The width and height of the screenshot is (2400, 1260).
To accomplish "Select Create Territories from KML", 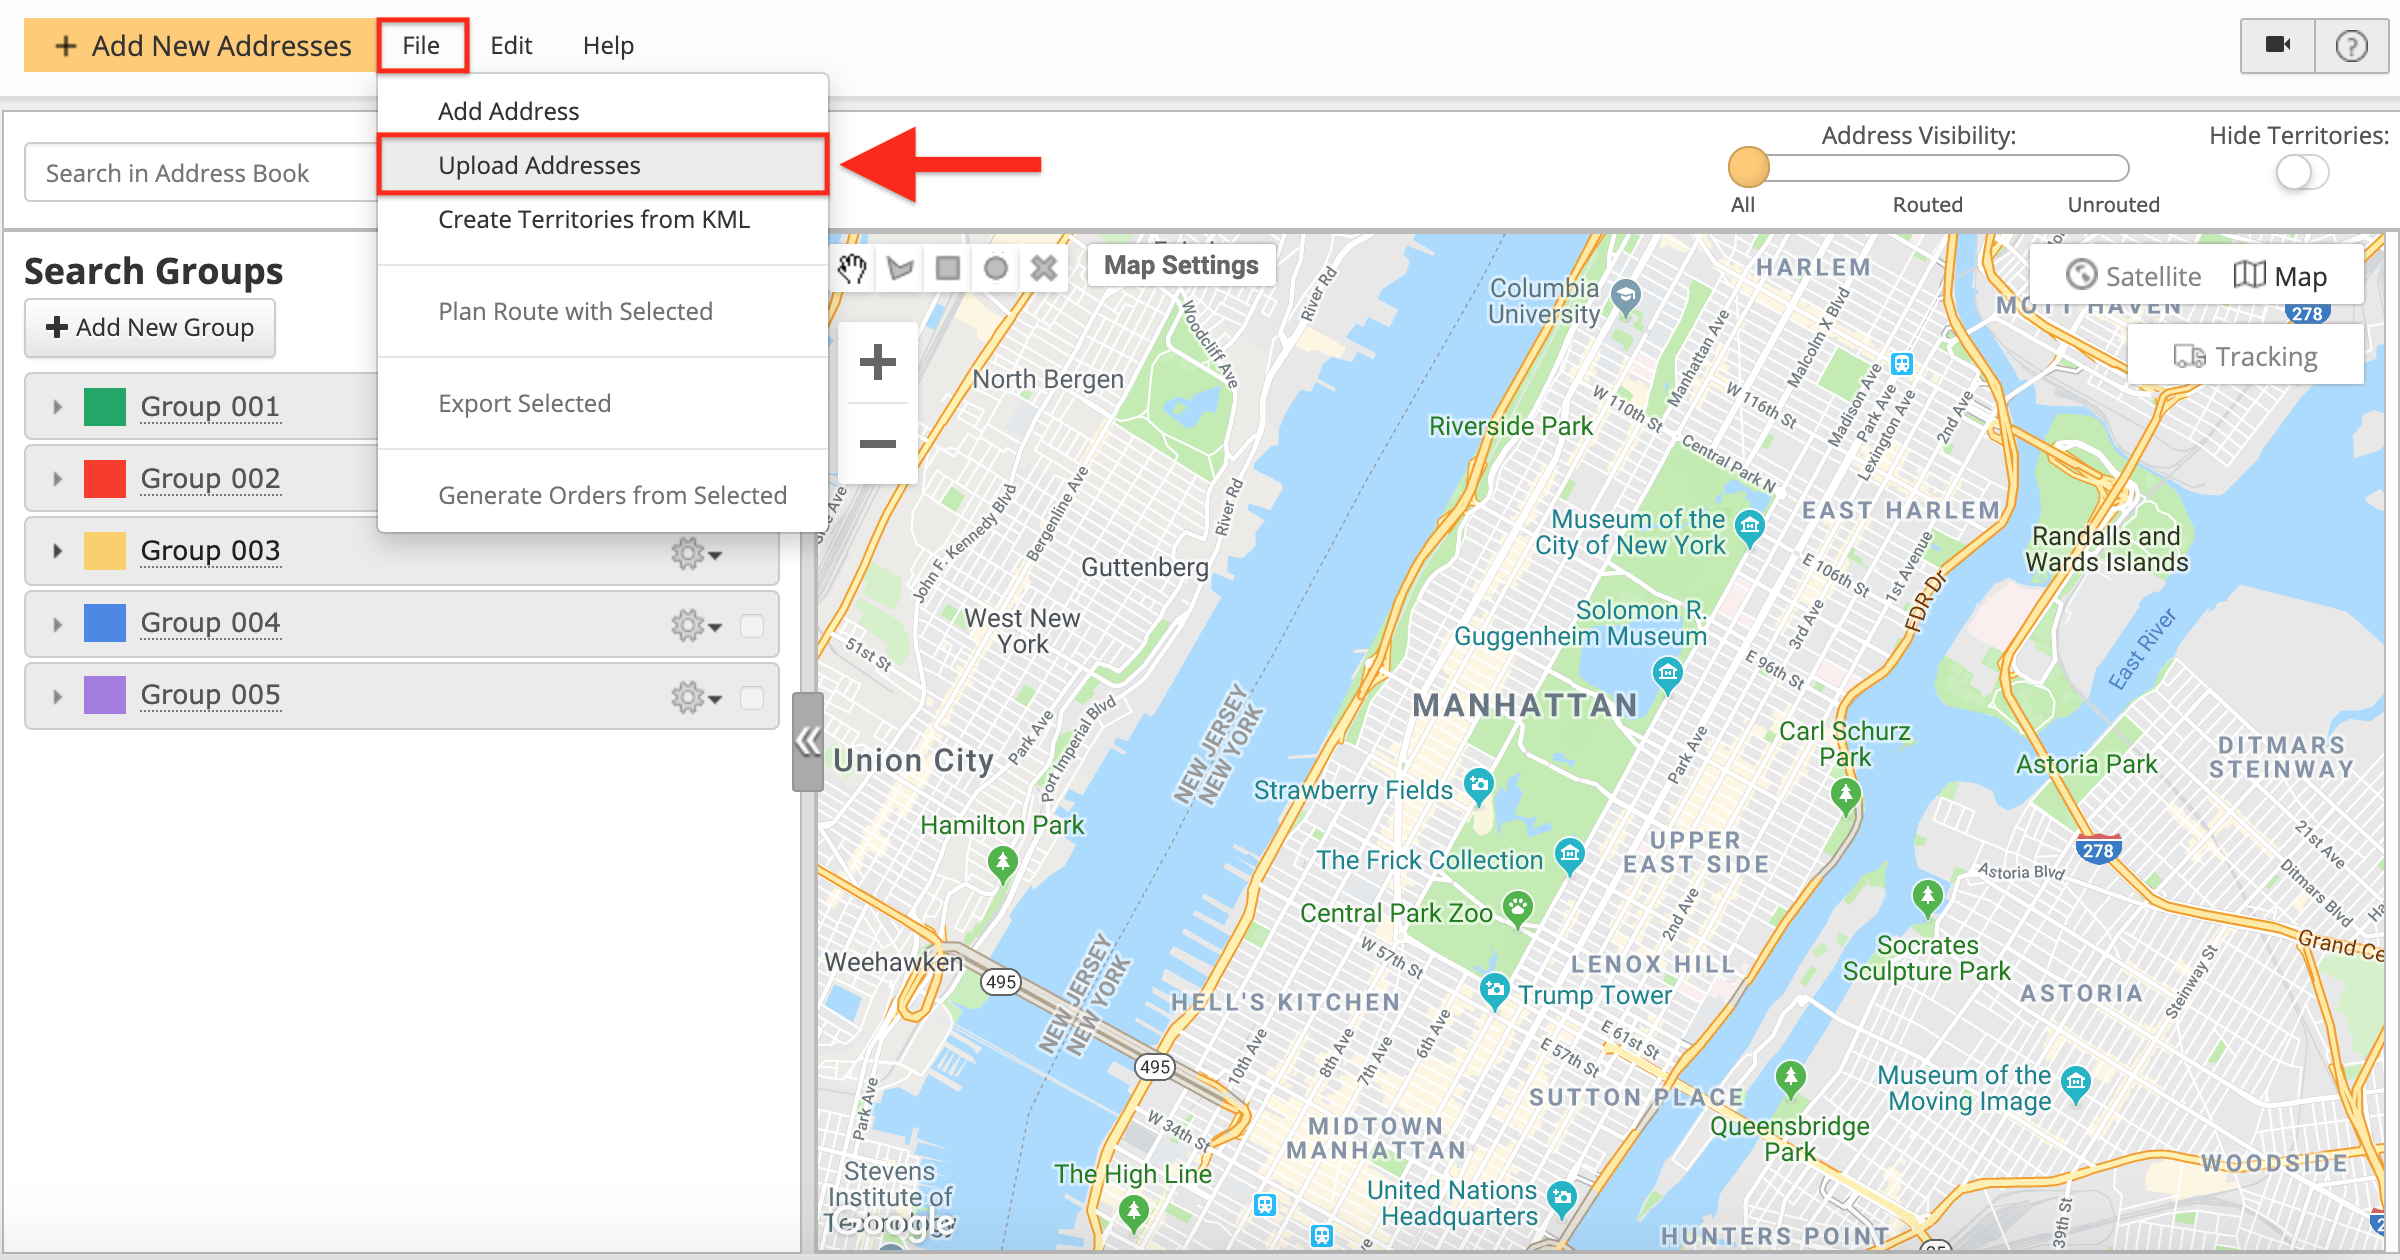I will pyautogui.click(x=593, y=219).
